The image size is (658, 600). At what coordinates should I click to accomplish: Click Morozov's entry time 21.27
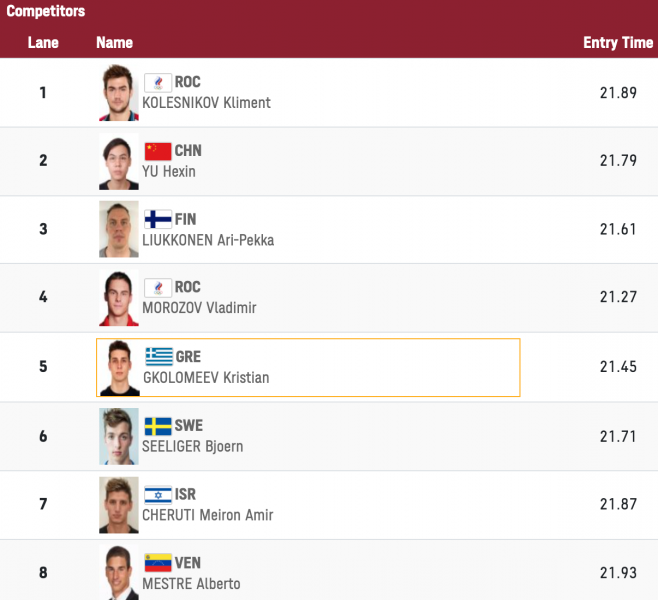(618, 298)
